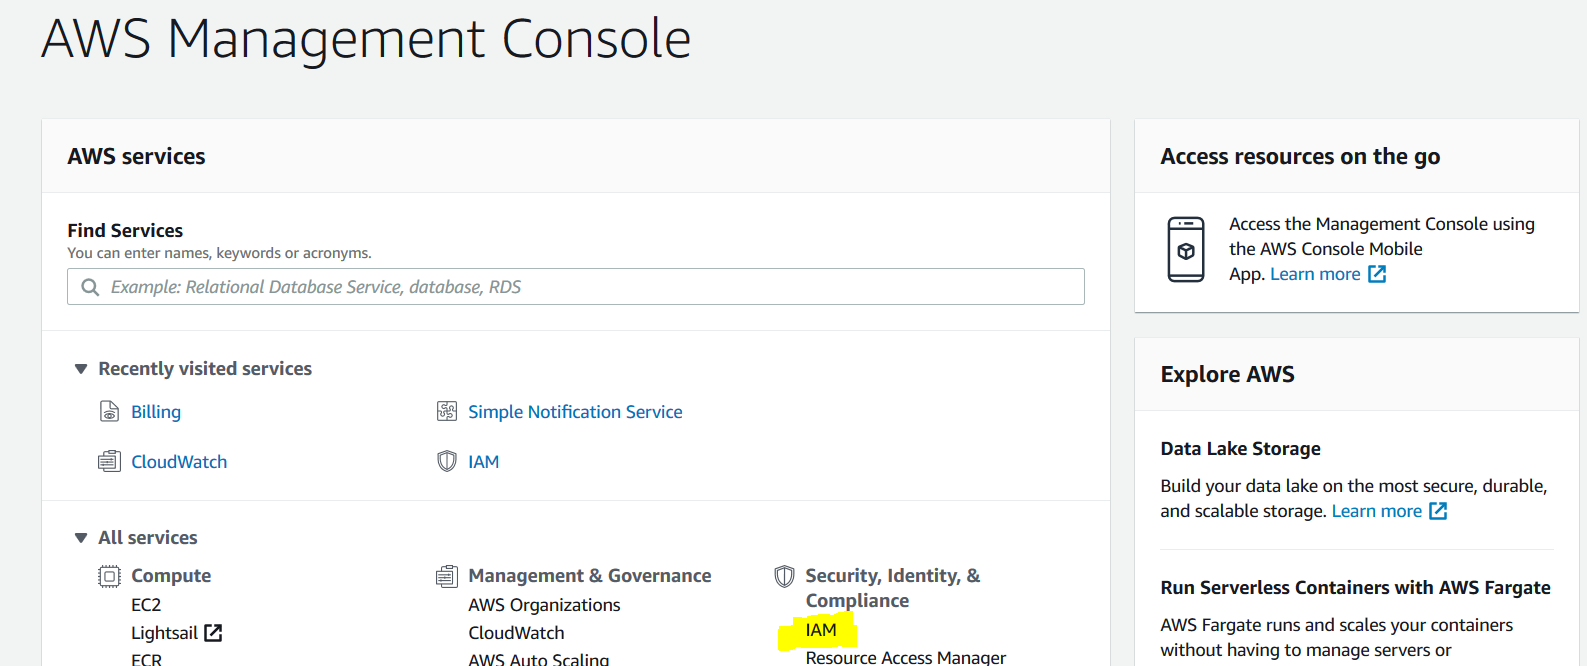Open Billing from recently visited services

click(x=156, y=412)
